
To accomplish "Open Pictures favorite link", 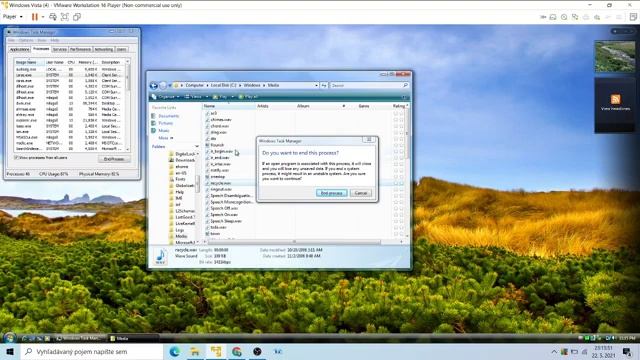I will point(162,123).
